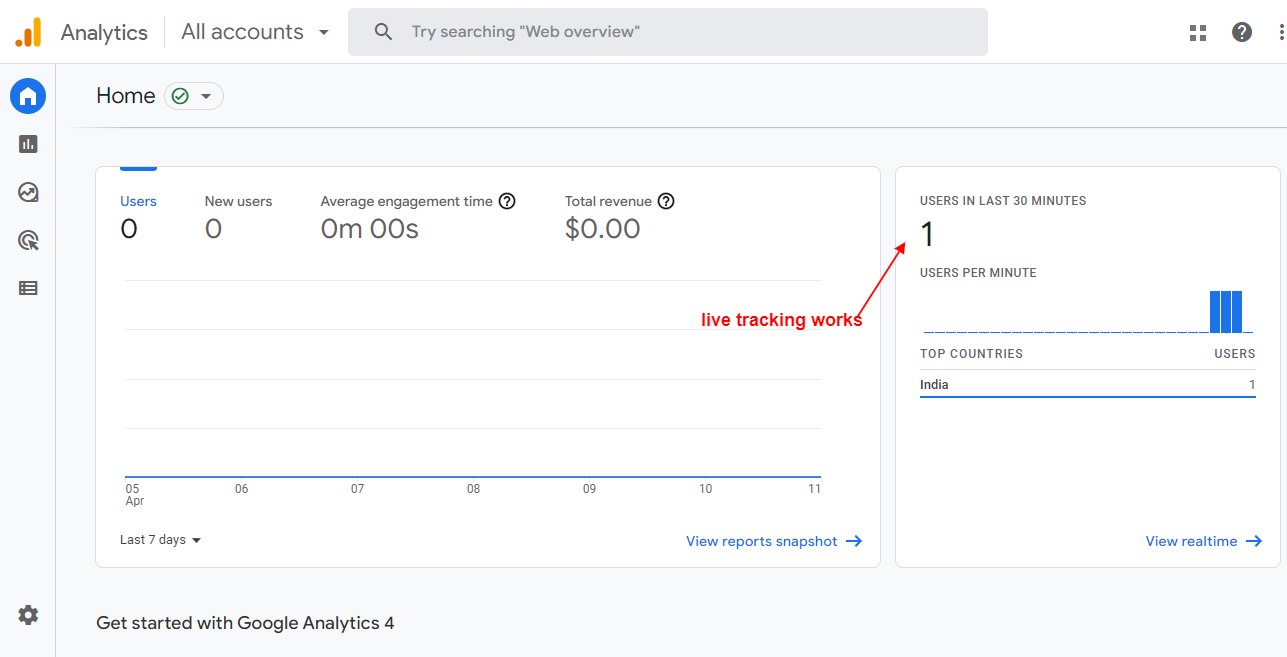Click the Home page heading
The width and height of the screenshot is (1287, 657).
pos(126,96)
